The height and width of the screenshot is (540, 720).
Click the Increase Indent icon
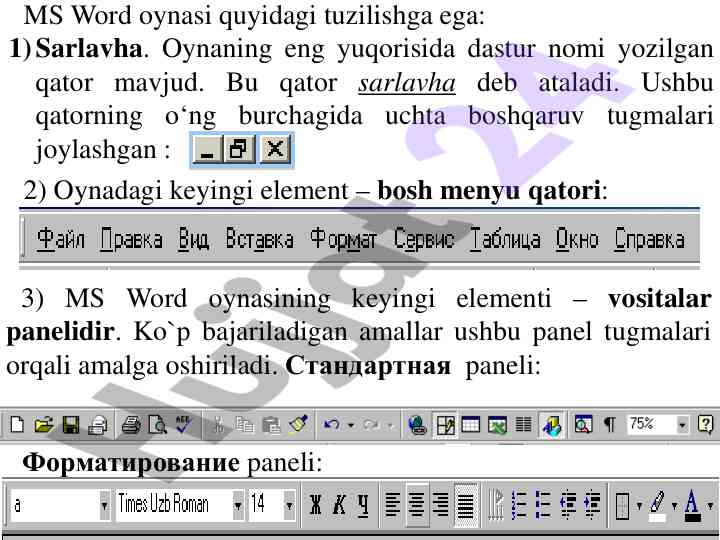[x=592, y=505]
